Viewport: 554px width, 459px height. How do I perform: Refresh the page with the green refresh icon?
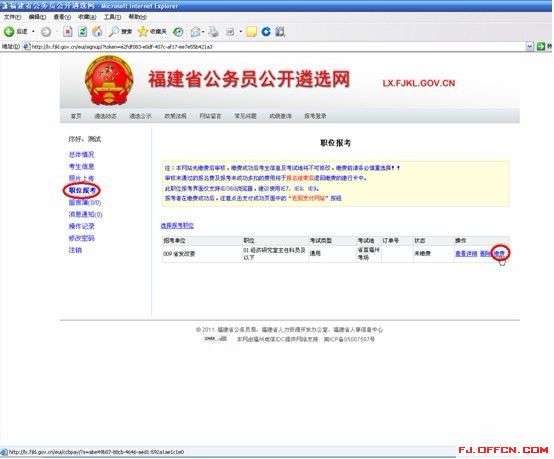coord(82,32)
